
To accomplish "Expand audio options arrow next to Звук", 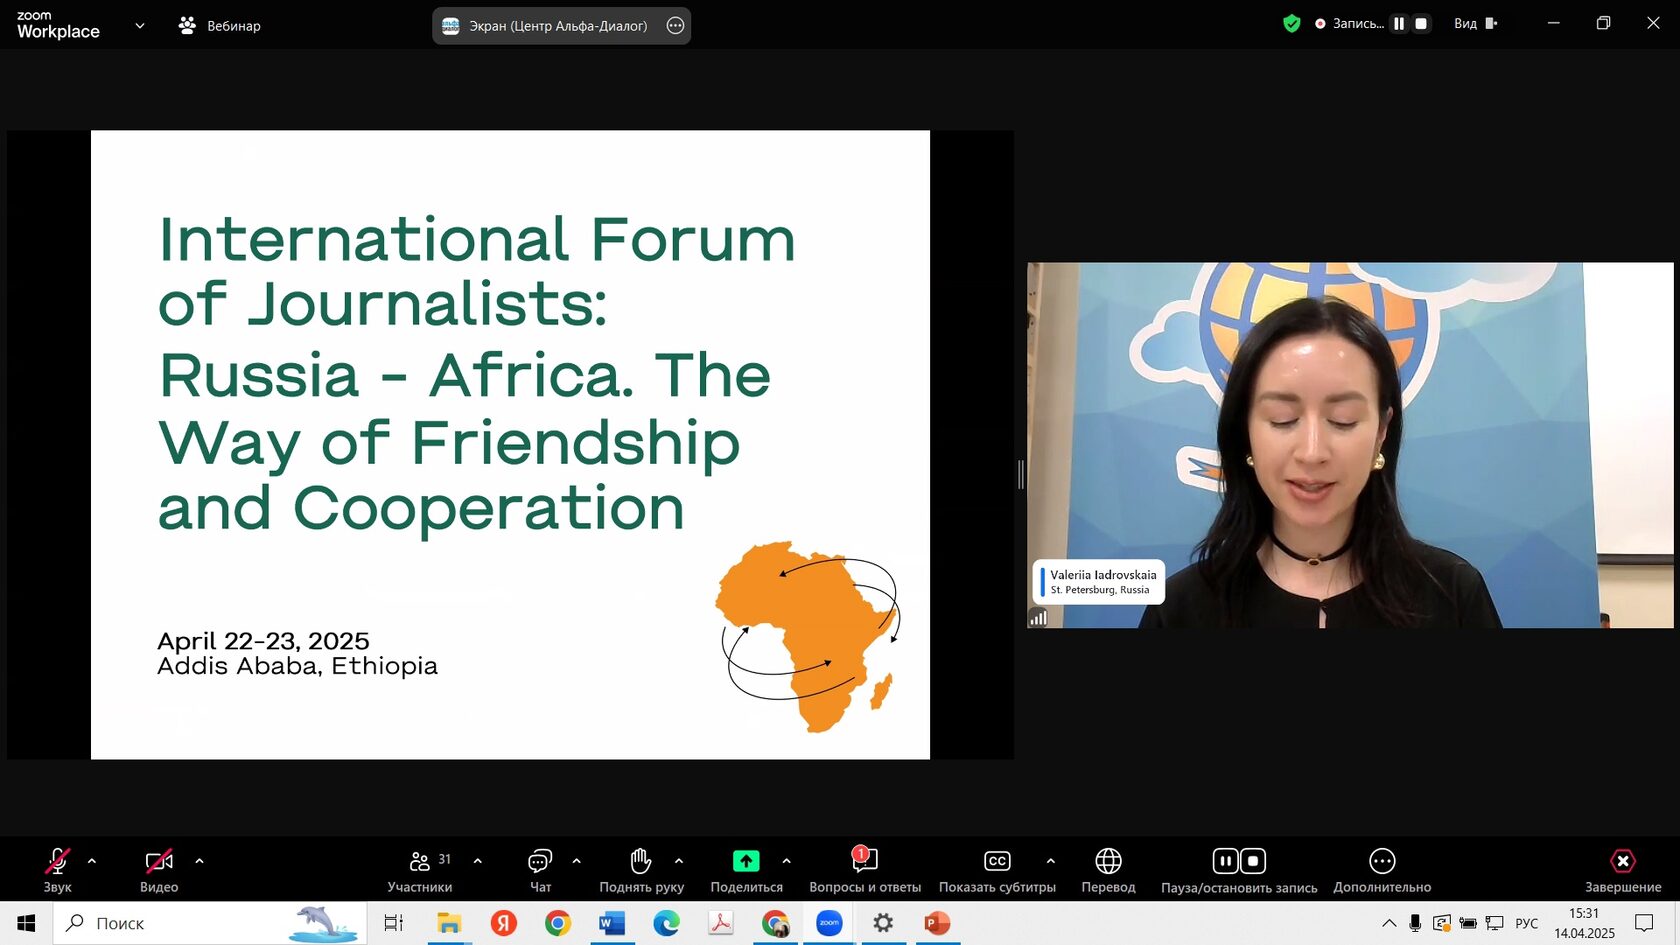I will coord(92,861).
